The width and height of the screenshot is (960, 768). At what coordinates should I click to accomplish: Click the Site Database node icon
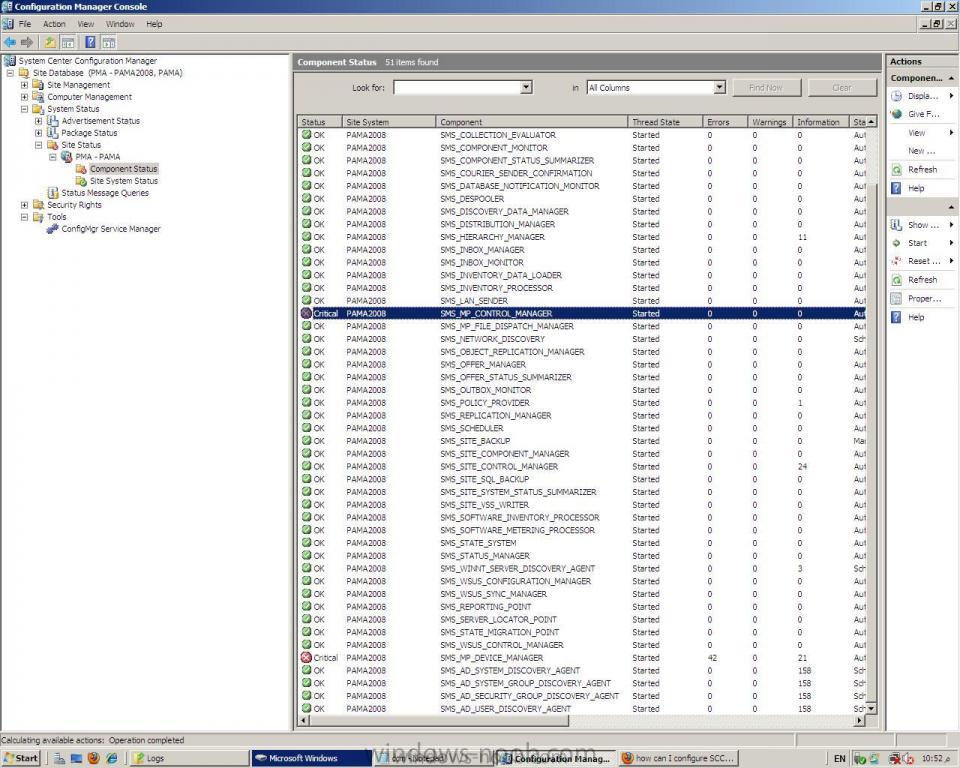coord(24,73)
